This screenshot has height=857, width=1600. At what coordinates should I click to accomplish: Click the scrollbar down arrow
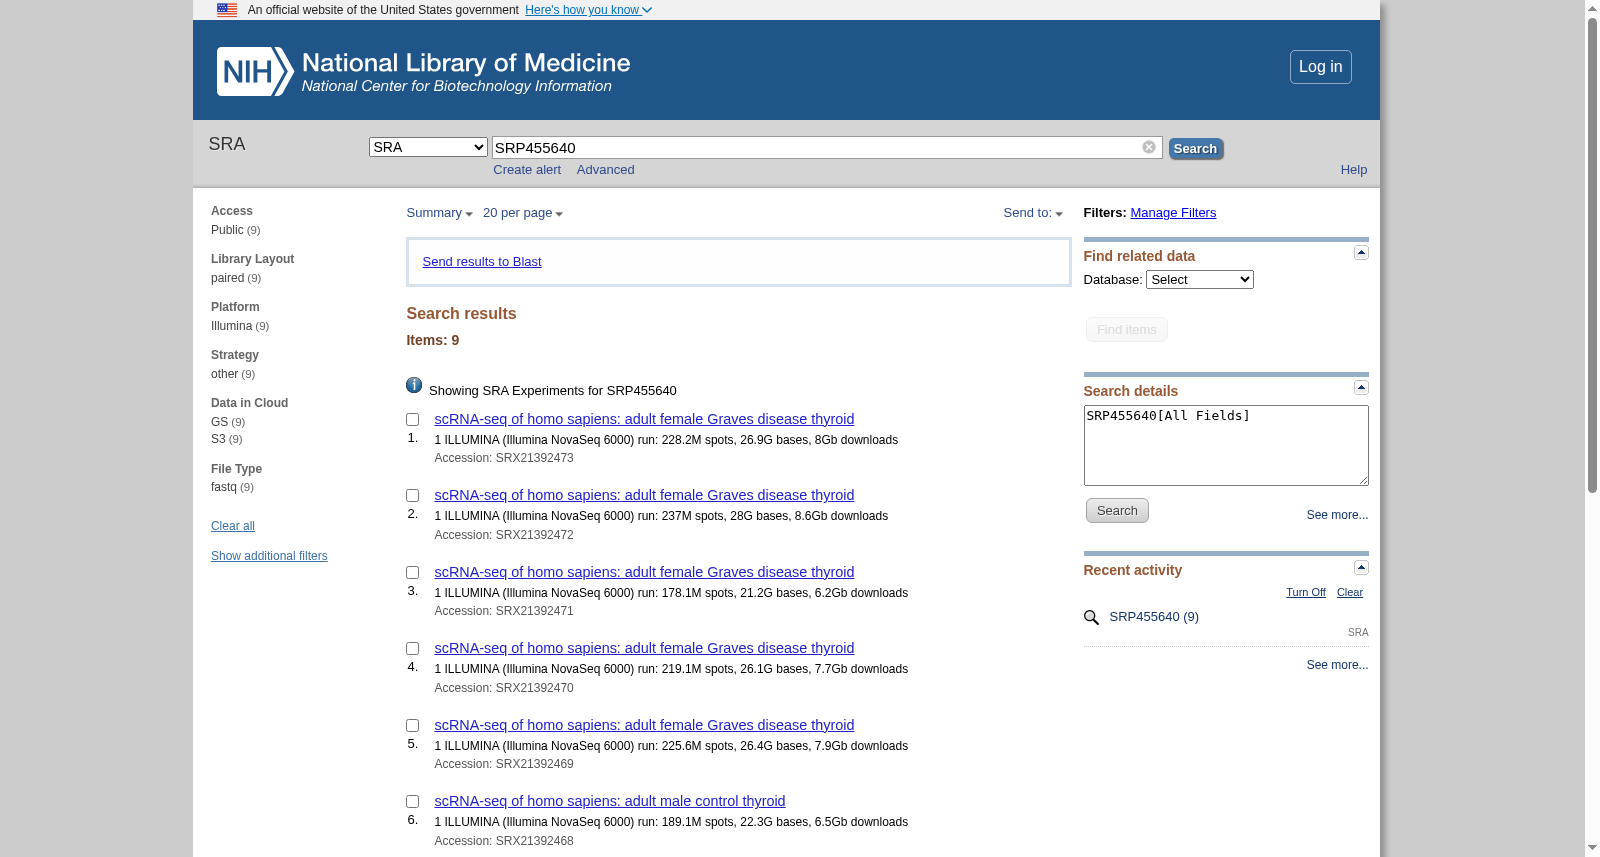1592,848
